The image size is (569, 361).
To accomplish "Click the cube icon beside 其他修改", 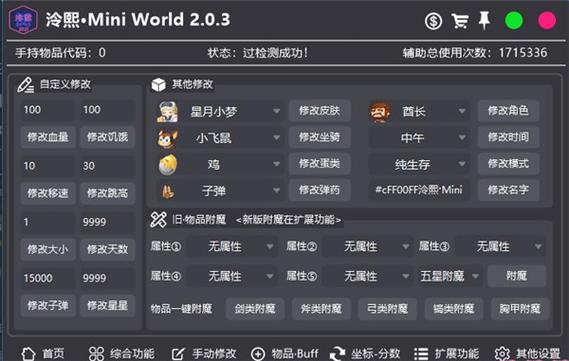I will [x=158, y=85].
